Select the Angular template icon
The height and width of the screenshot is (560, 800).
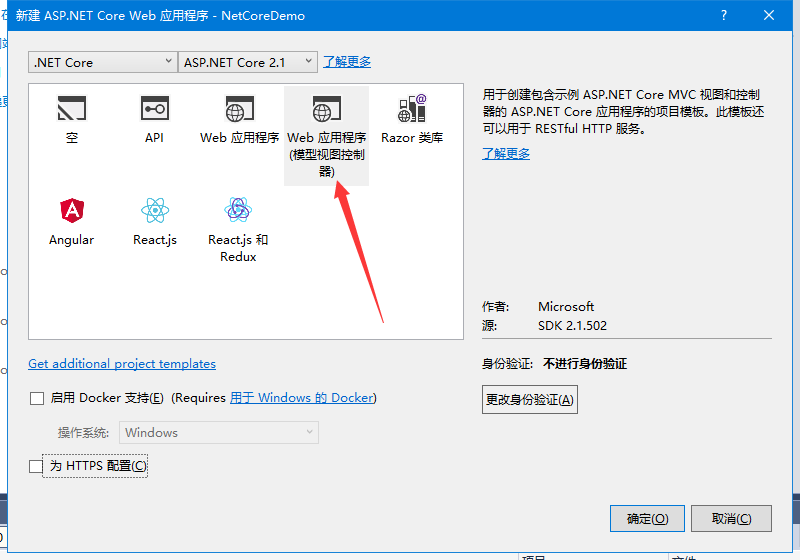[72, 210]
